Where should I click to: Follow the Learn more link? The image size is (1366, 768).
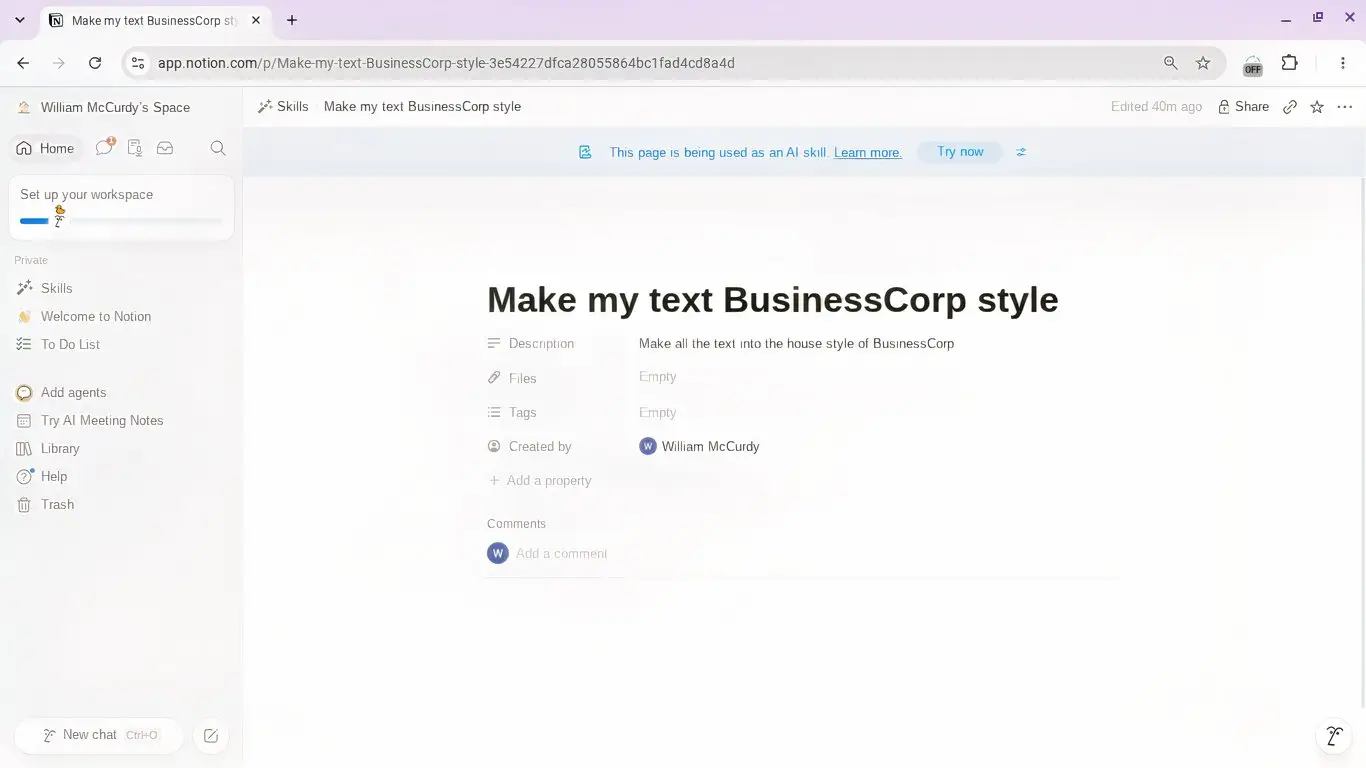867,153
